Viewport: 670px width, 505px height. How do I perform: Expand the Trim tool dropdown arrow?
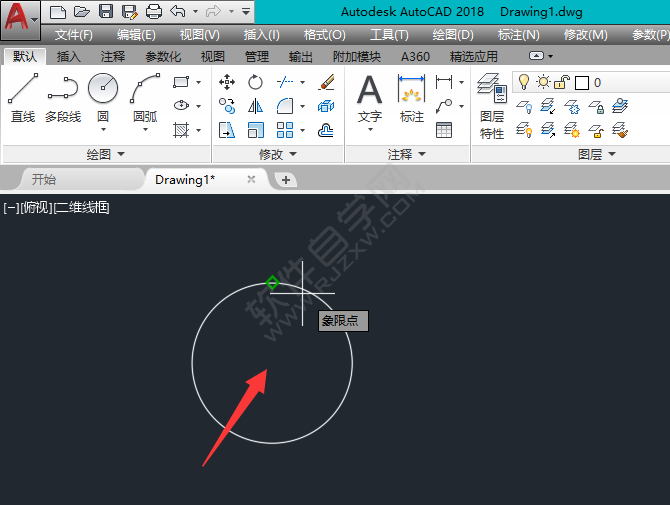point(303,82)
